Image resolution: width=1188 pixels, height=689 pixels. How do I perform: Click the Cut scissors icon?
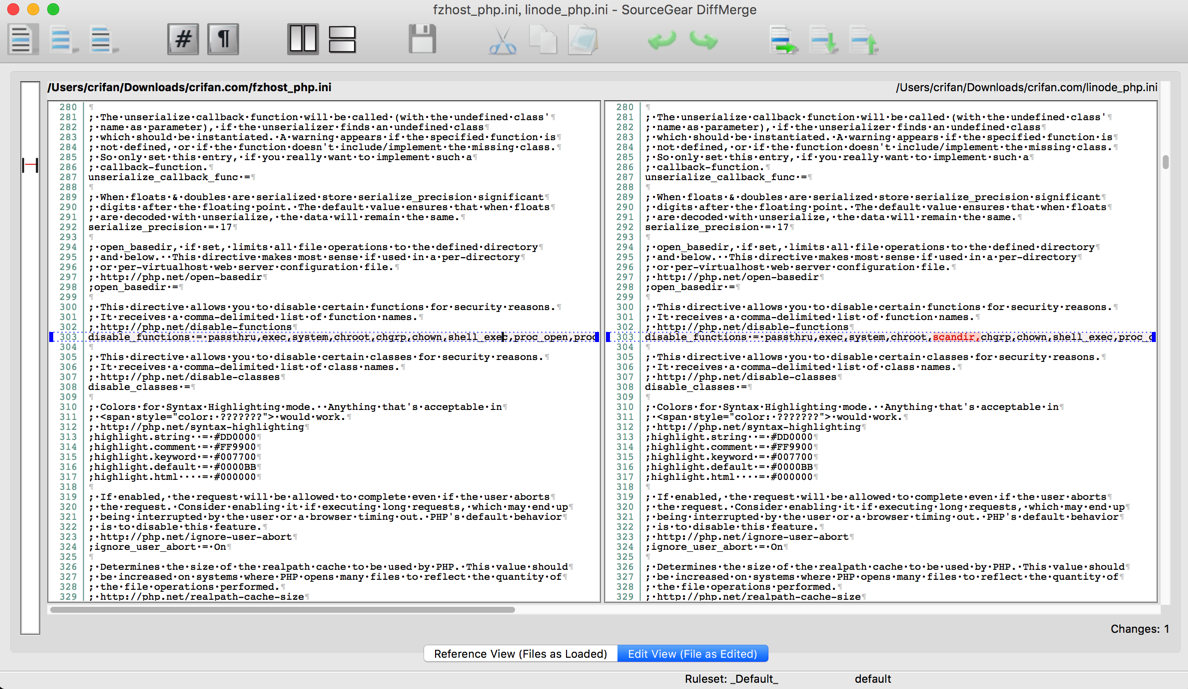coord(502,40)
